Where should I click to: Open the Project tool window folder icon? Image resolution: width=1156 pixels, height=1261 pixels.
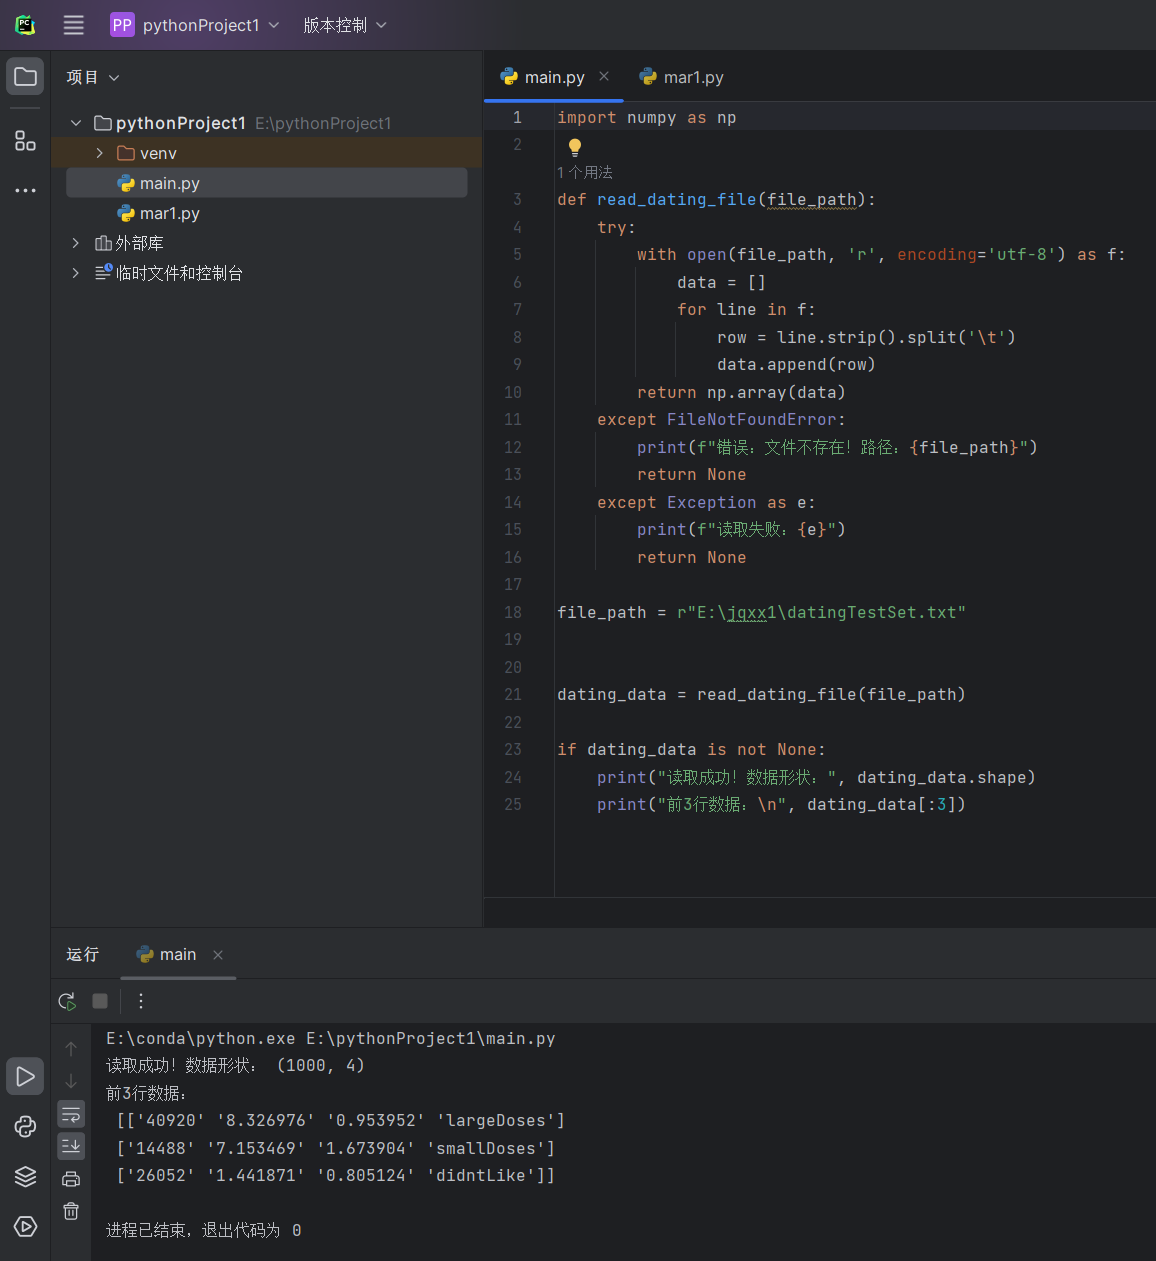[25, 77]
